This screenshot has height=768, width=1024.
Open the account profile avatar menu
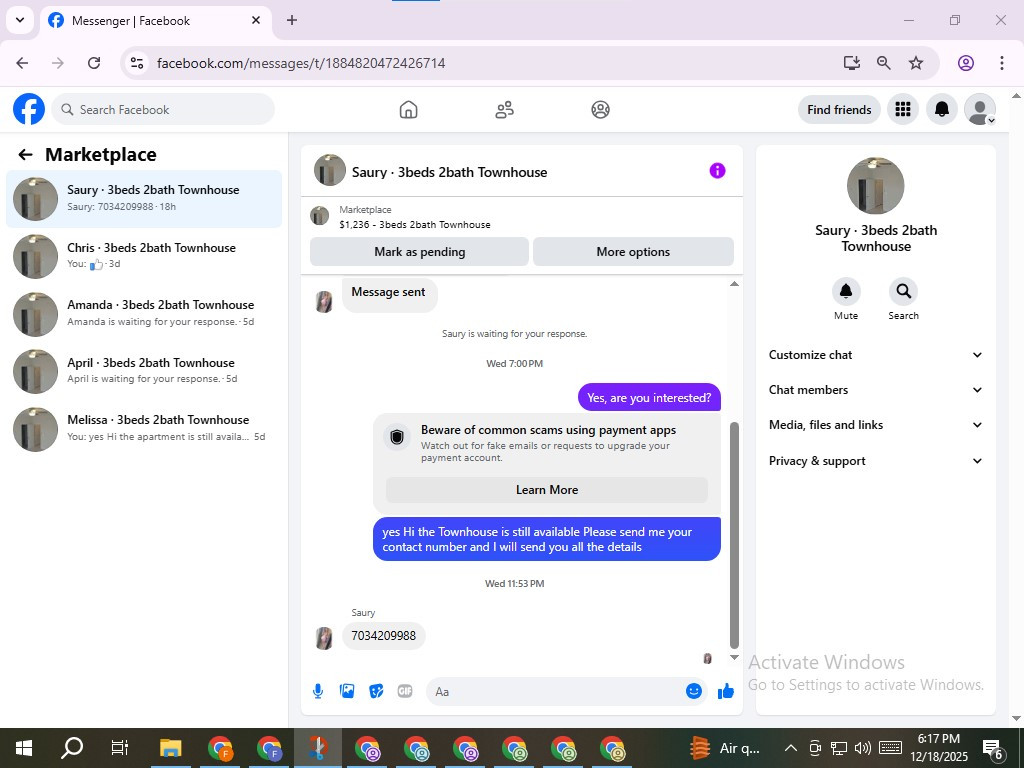[x=980, y=110]
